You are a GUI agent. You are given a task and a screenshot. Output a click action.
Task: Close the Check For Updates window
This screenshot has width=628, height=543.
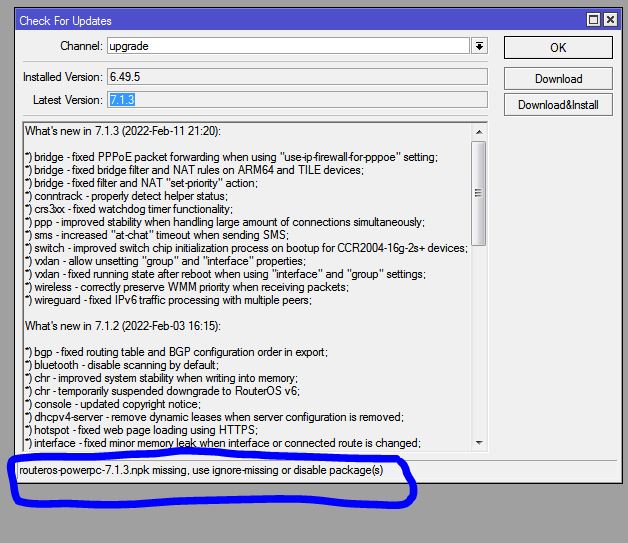tap(610, 20)
